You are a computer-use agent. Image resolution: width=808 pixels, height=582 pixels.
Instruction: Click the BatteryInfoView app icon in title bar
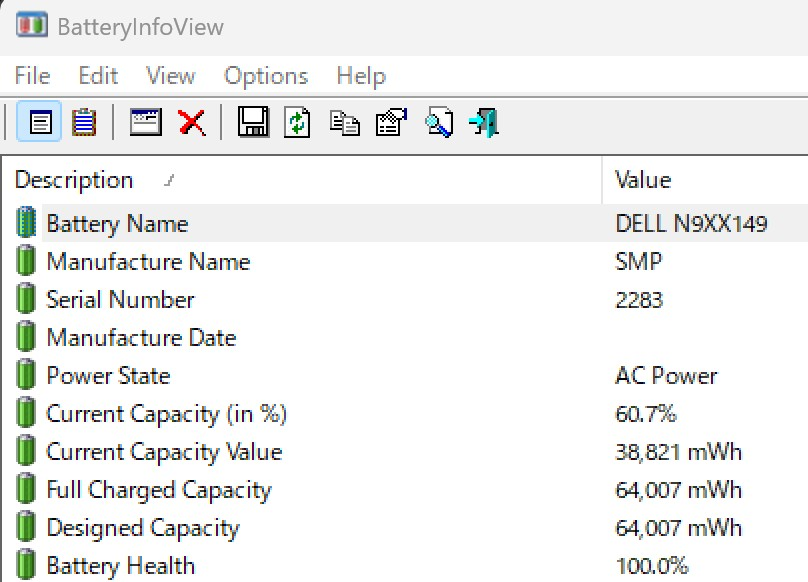tap(31, 25)
